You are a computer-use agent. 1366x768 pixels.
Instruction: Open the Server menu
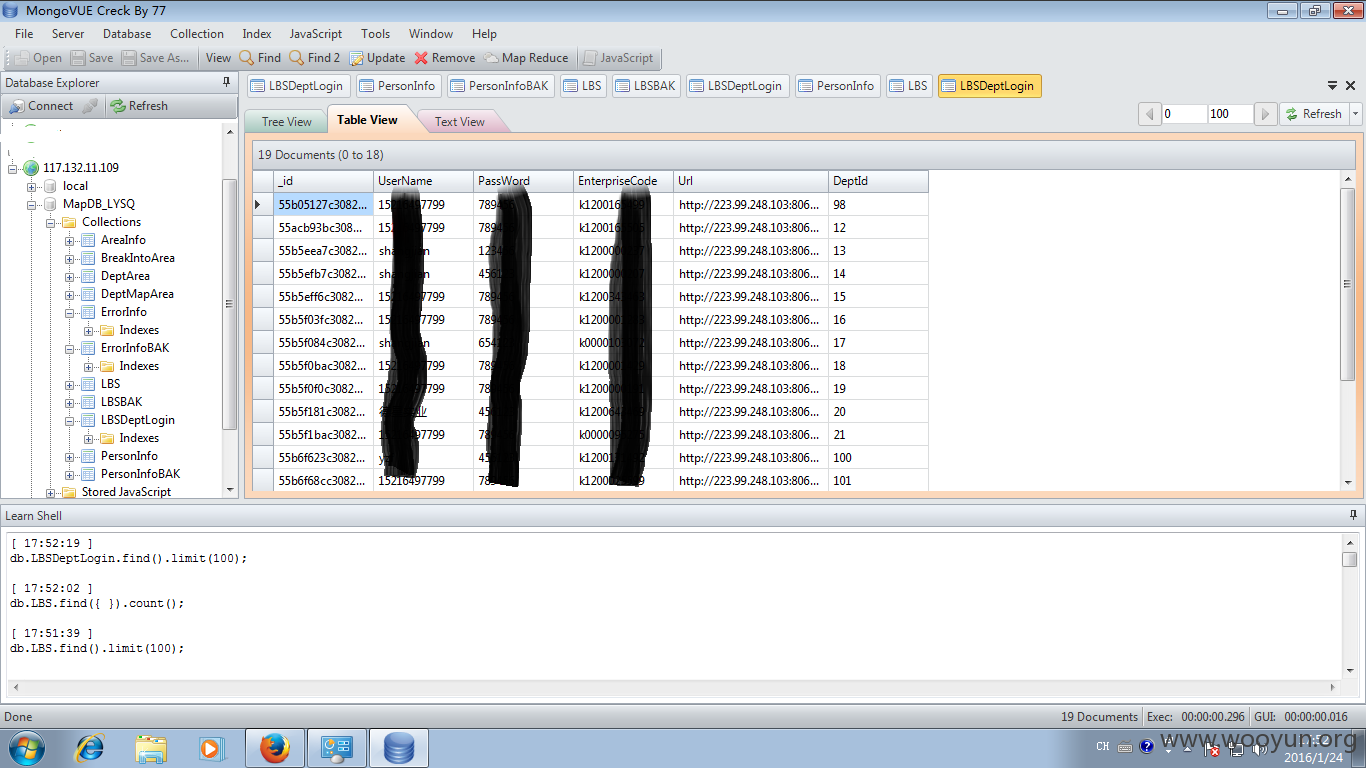pos(68,33)
